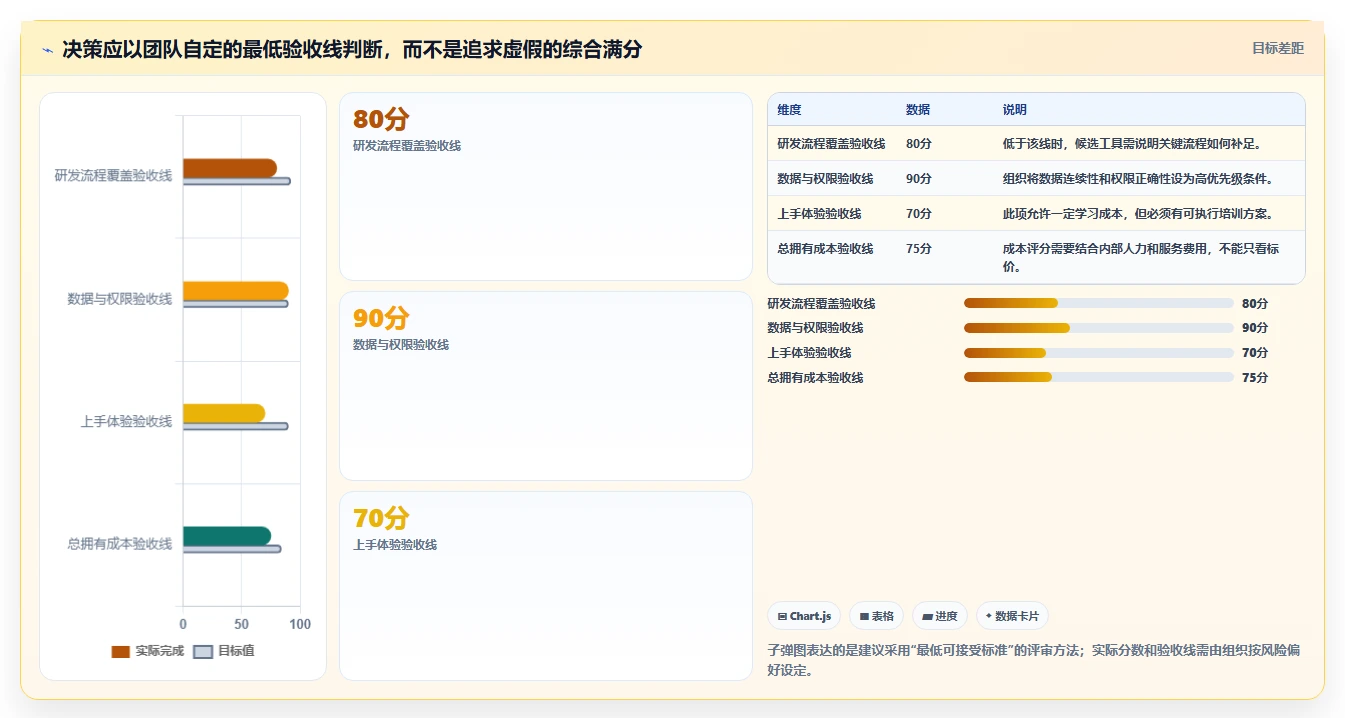Click the icon before the slide title

pyautogui.click(x=47, y=50)
